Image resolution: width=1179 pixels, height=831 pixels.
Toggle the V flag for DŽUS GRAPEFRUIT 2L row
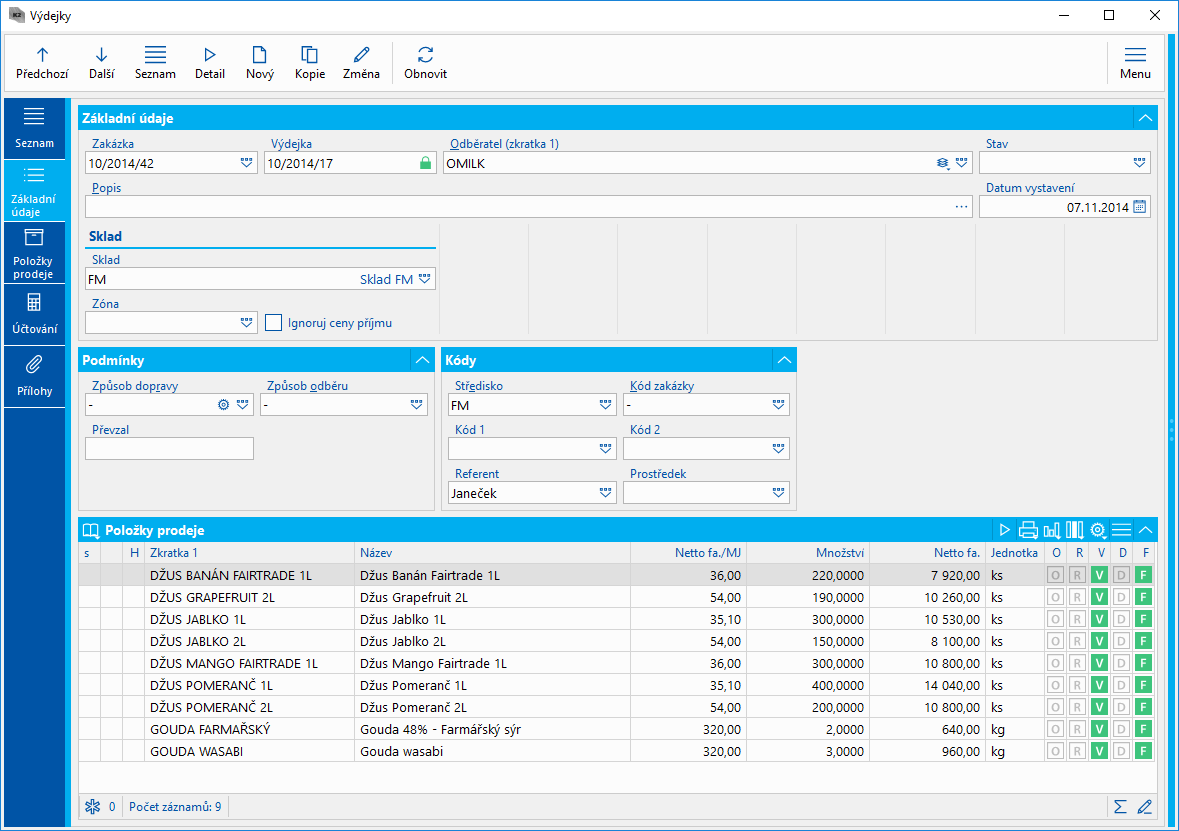click(x=1099, y=597)
